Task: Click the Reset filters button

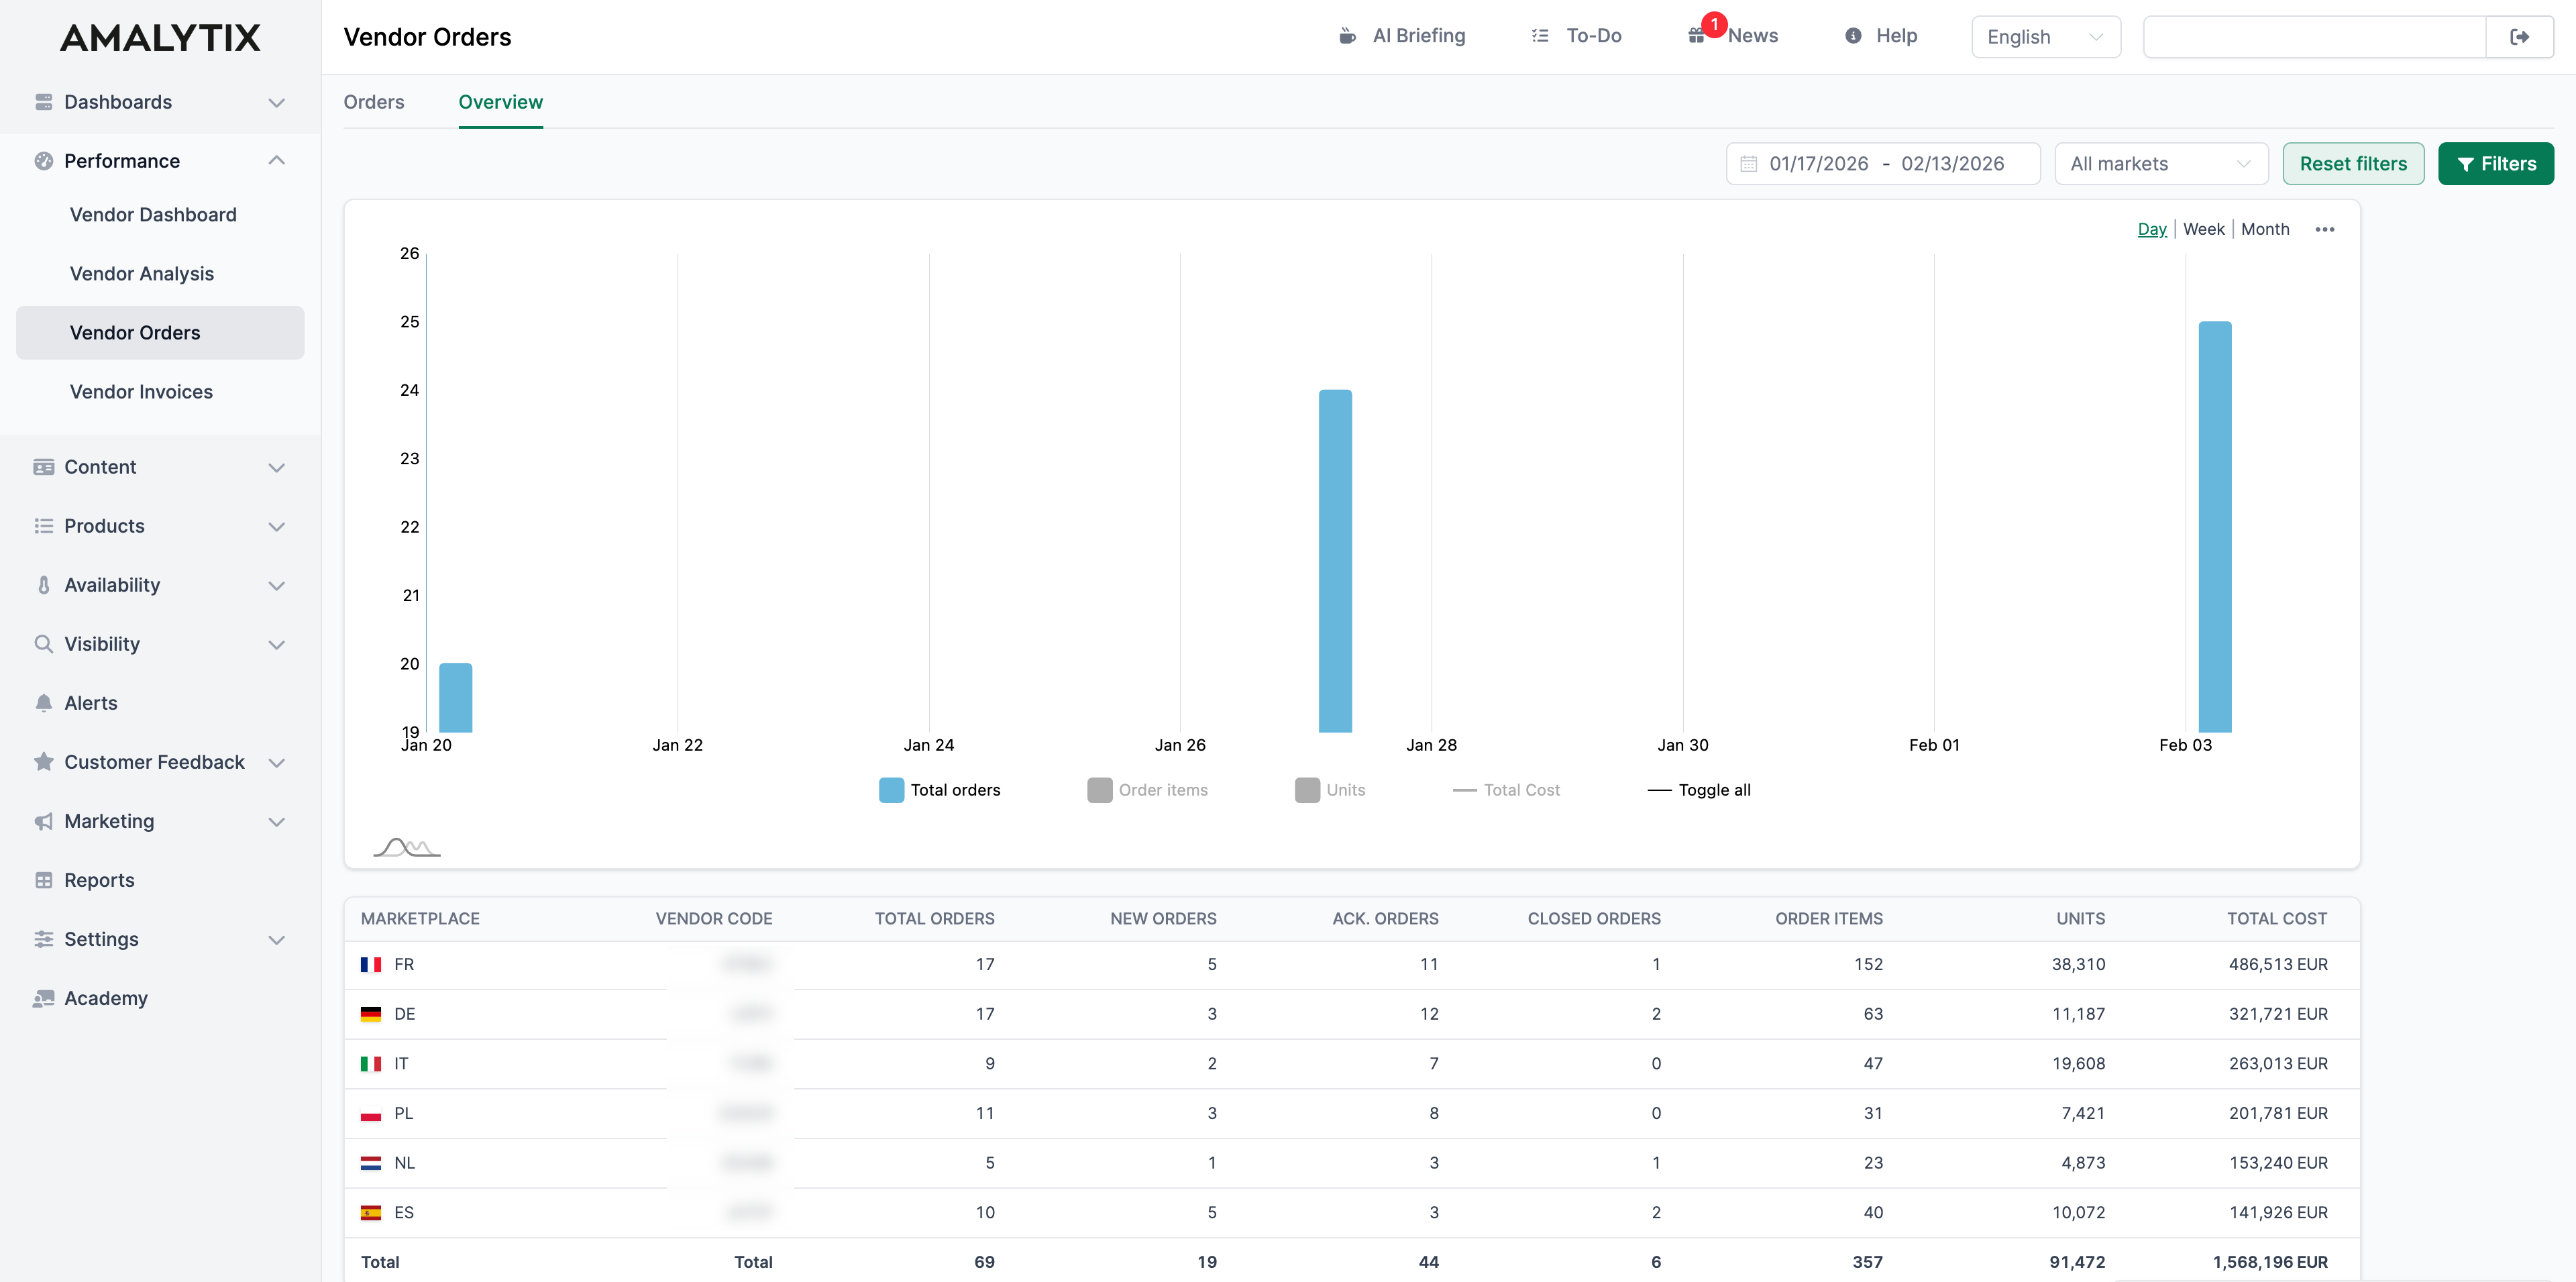Action: [2353, 163]
